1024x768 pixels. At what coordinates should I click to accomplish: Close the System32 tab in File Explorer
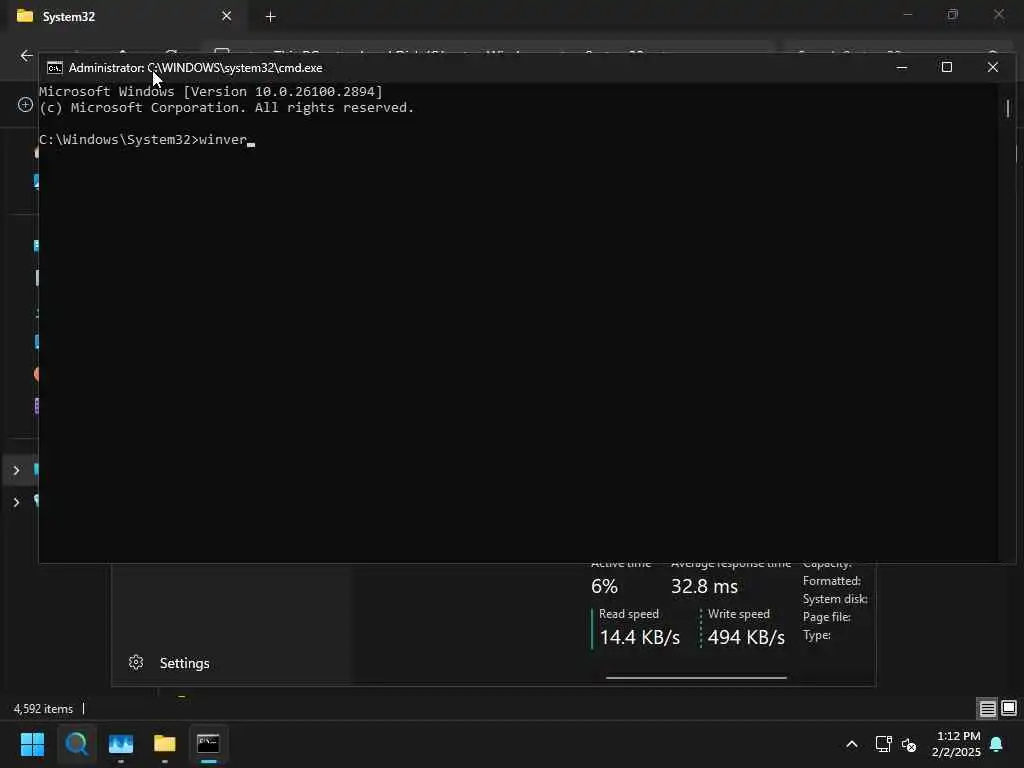click(x=227, y=16)
